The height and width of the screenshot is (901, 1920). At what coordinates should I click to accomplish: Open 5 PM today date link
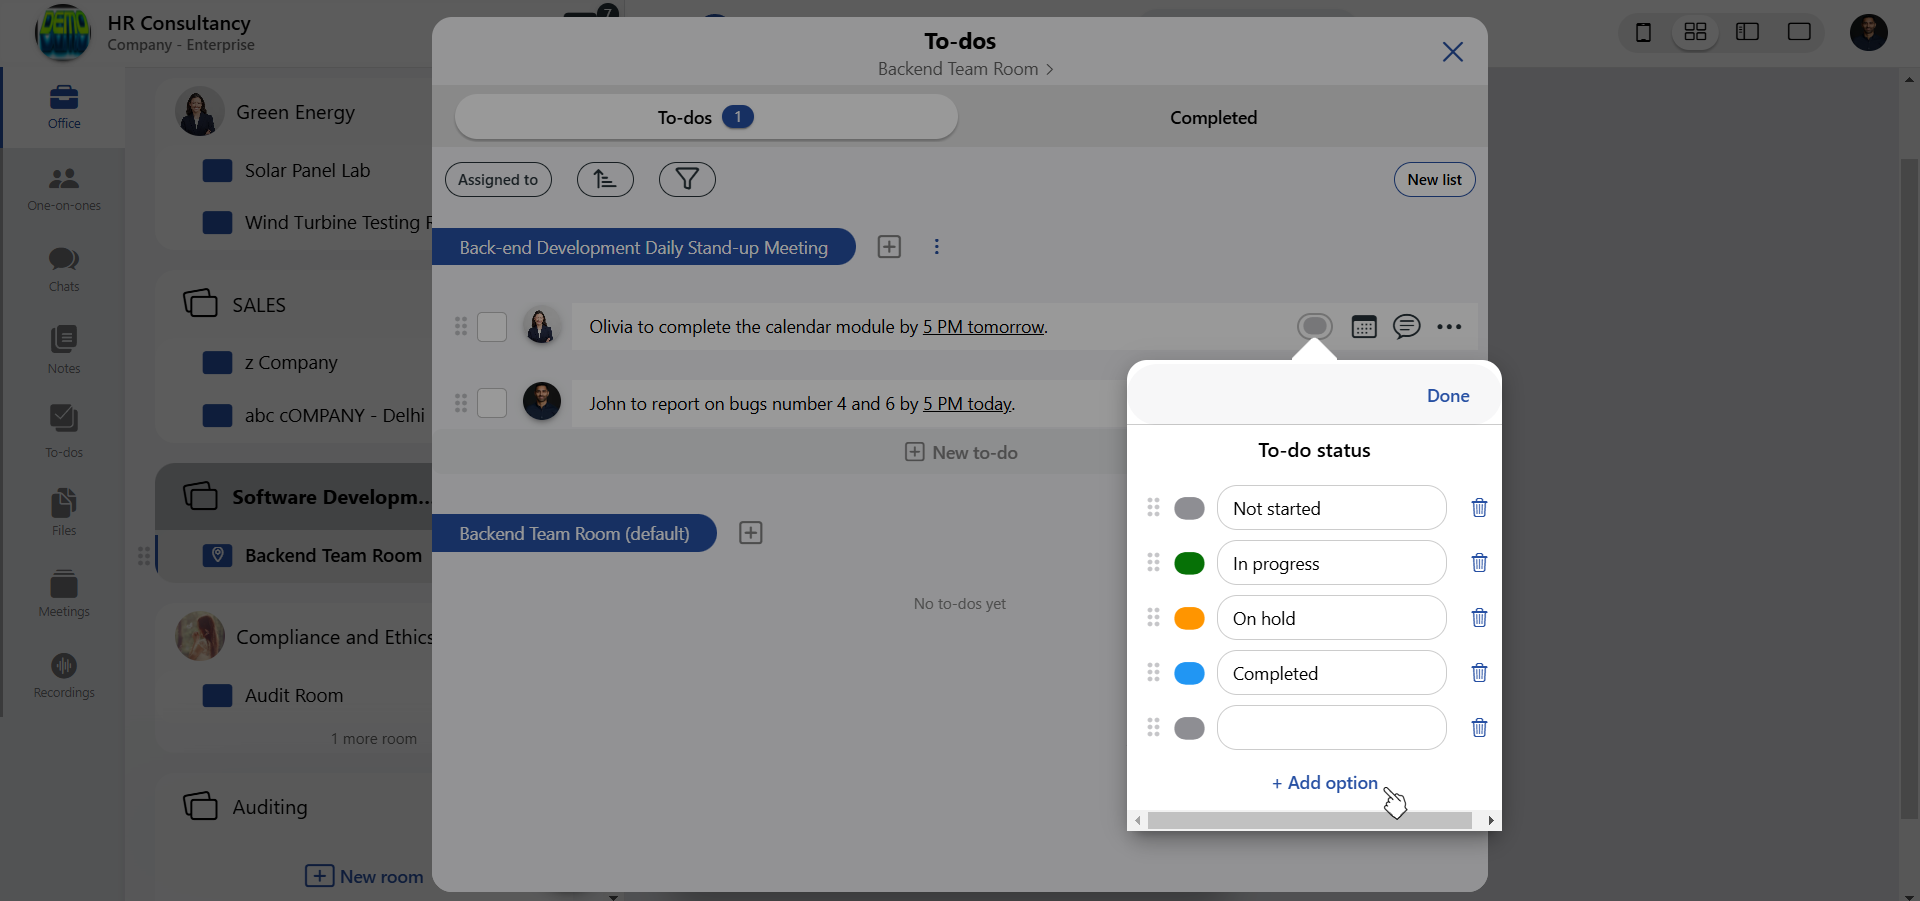coord(967,404)
